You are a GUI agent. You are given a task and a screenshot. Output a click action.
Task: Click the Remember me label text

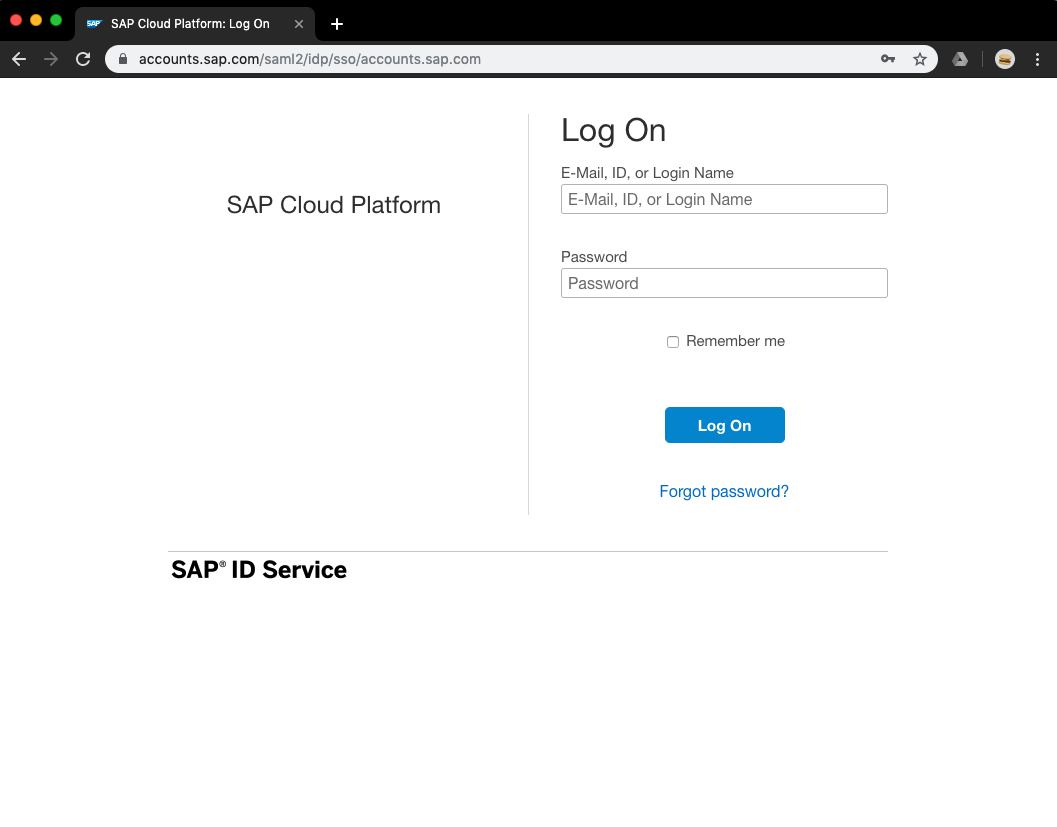[x=735, y=341]
